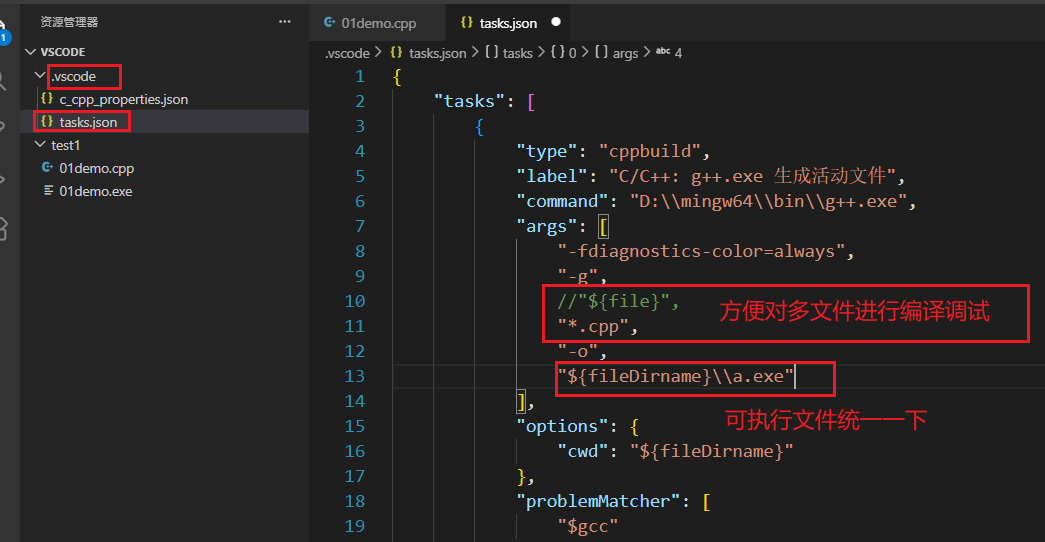Click the "$gcc" string on line 19
Image resolution: width=1045 pixels, height=542 pixels.
coord(588,527)
